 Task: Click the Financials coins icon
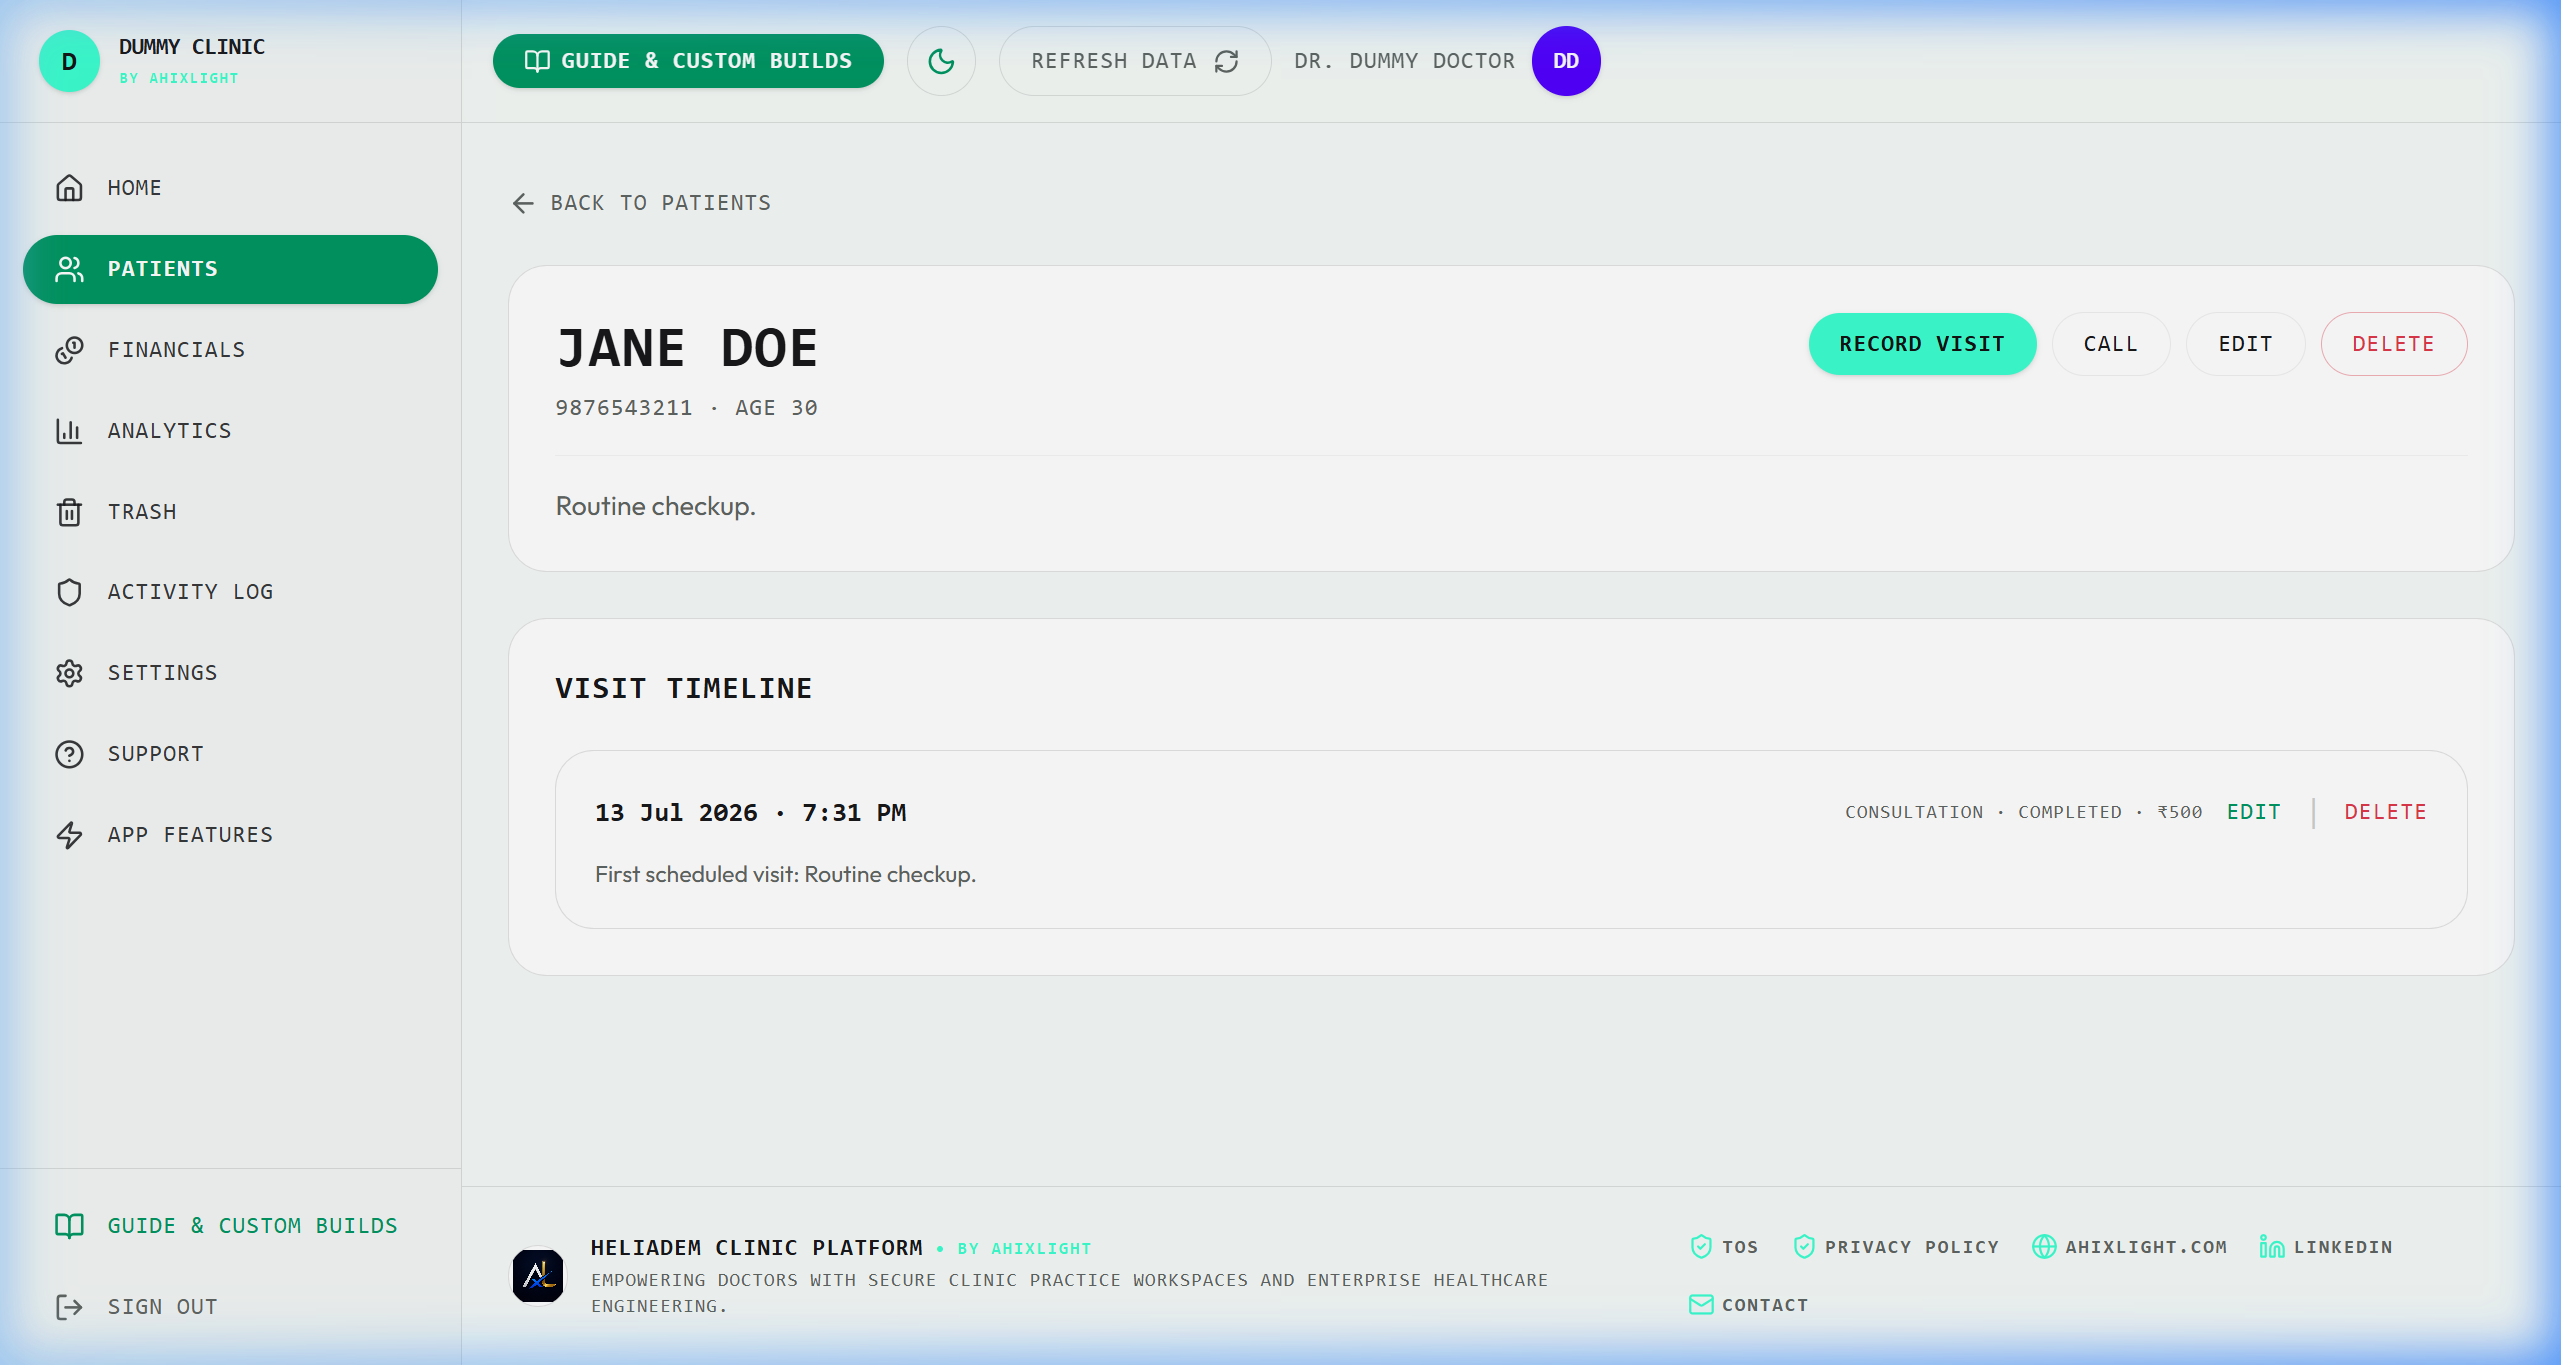click(x=69, y=350)
